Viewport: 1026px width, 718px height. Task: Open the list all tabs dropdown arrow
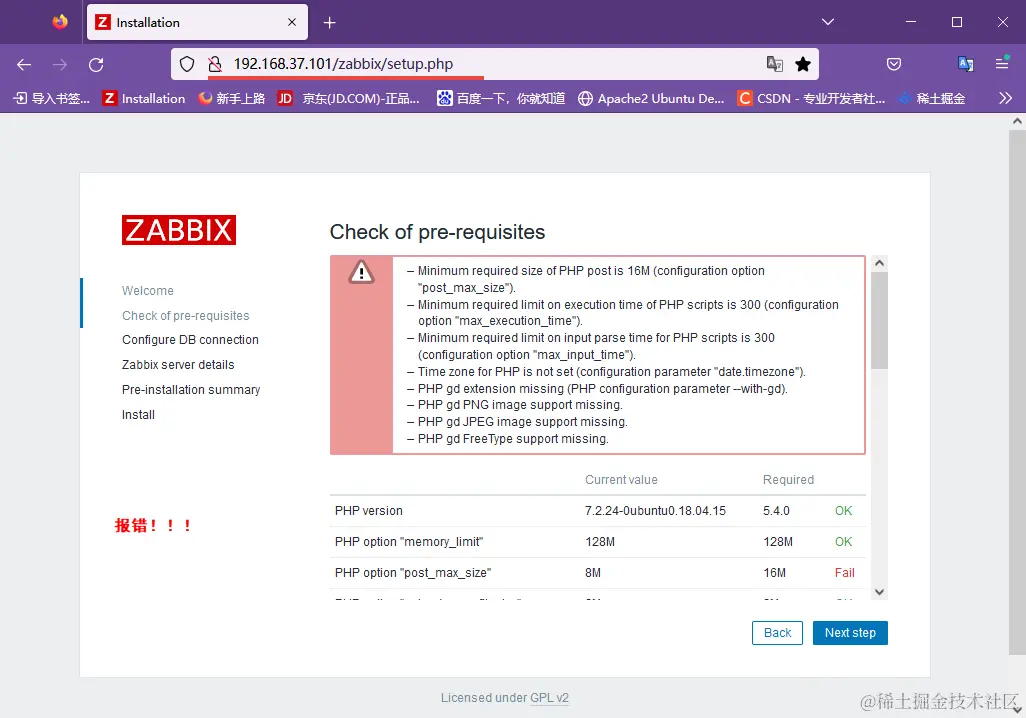tap(828, 22)
